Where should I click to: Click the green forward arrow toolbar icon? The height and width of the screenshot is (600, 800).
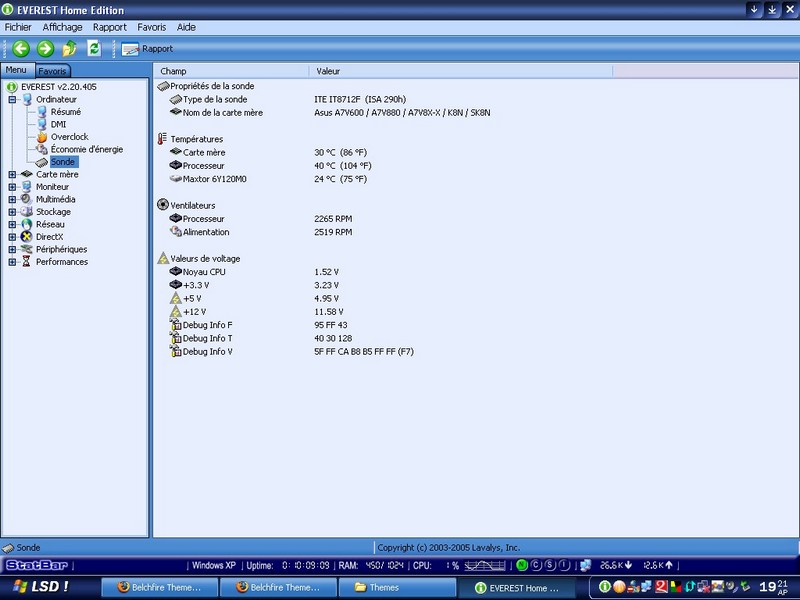45,48
